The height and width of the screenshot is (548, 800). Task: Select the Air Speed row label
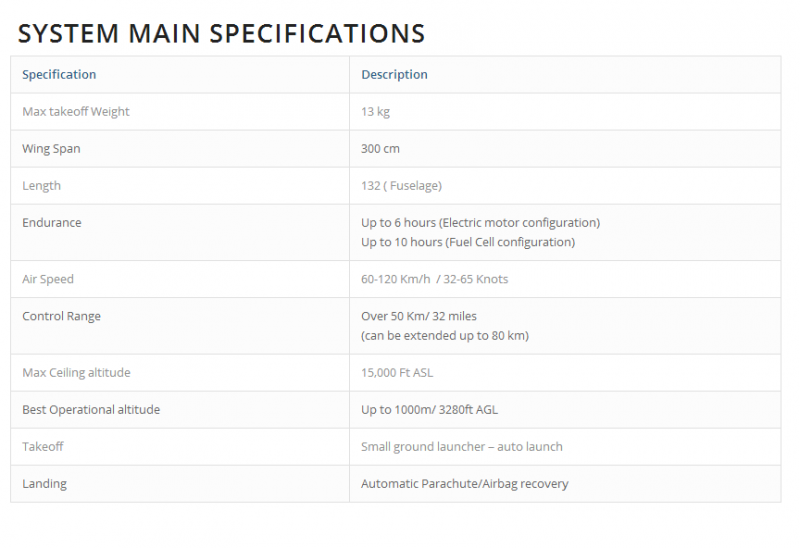(x=48, y=279)
